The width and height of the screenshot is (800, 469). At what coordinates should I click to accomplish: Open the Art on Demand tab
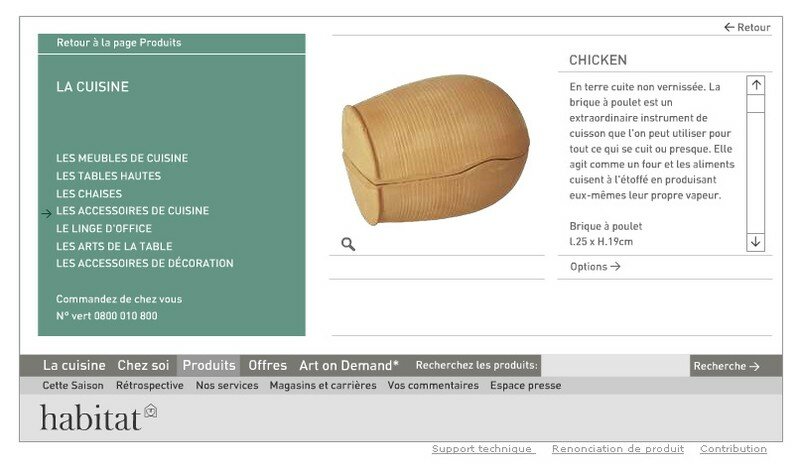click(x=349, y=365)
